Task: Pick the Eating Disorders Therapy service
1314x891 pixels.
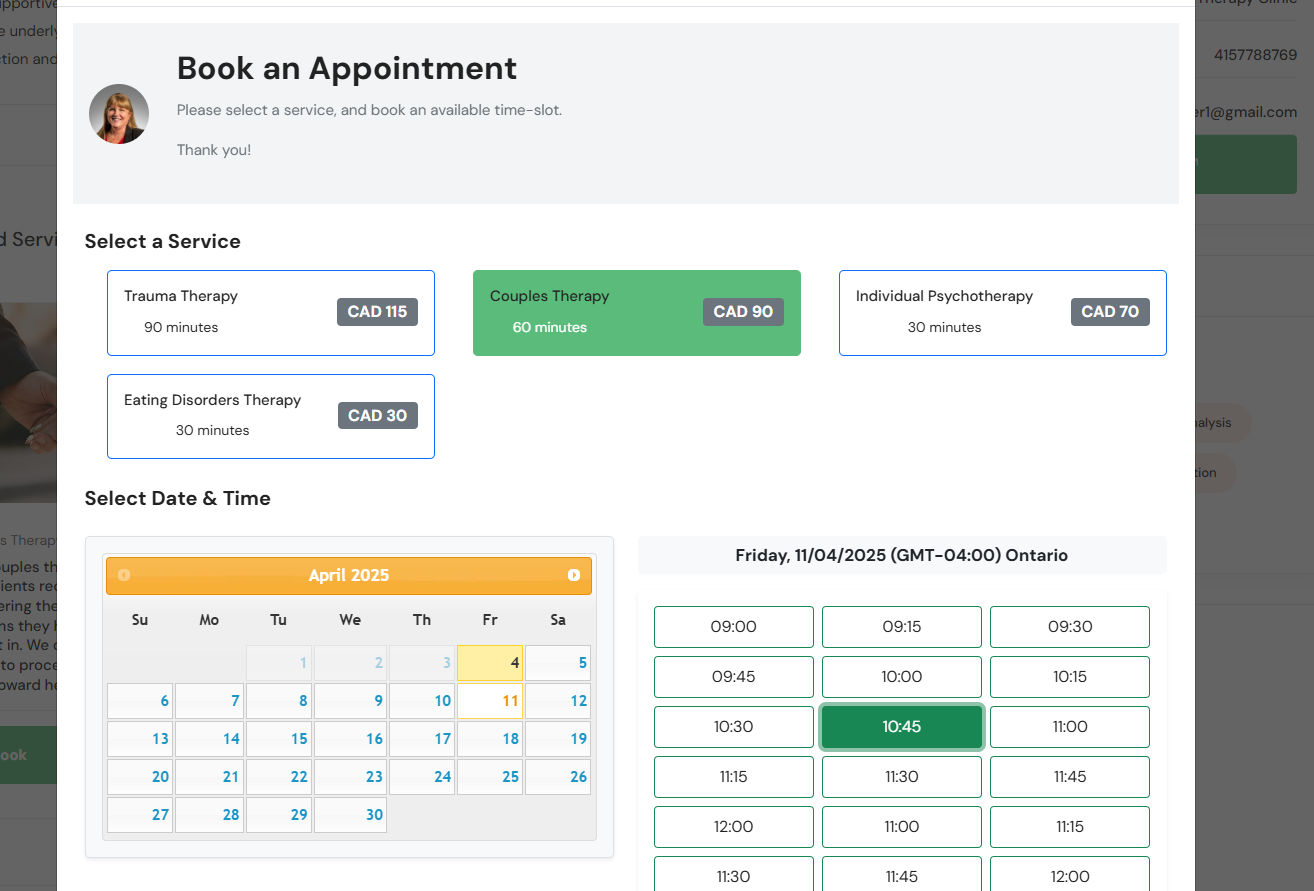Action: [271, 416]
